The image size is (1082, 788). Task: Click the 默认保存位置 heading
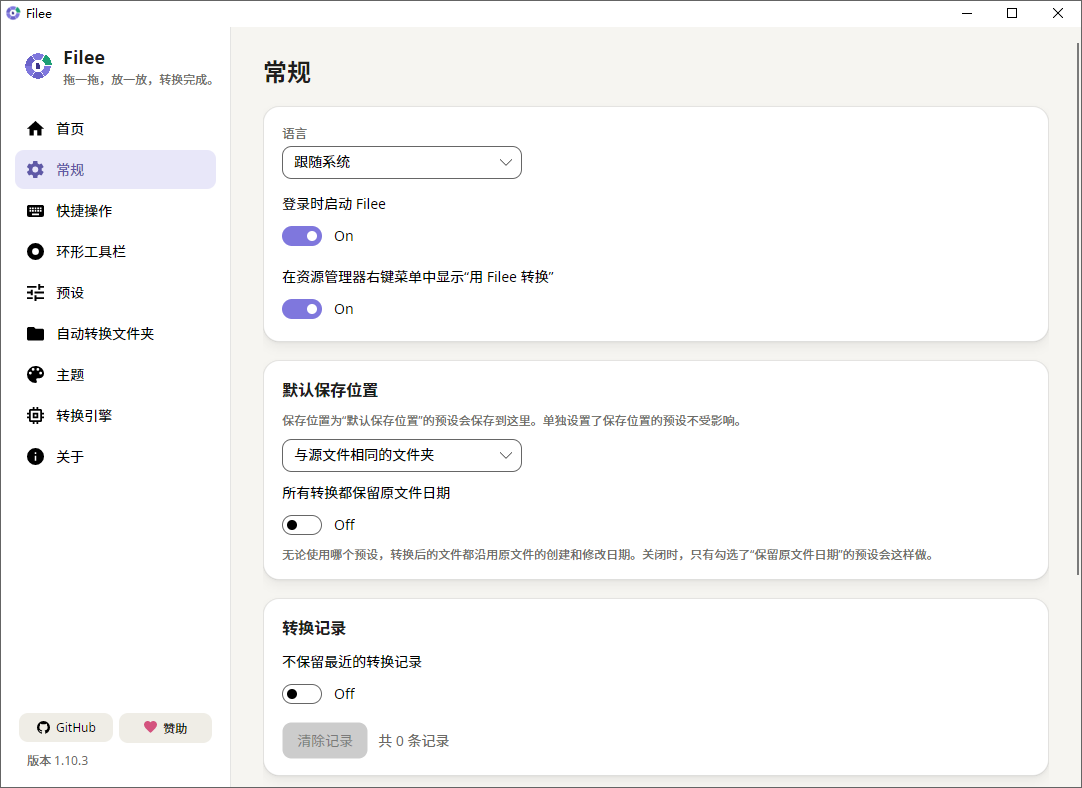(x=330, y=391)
